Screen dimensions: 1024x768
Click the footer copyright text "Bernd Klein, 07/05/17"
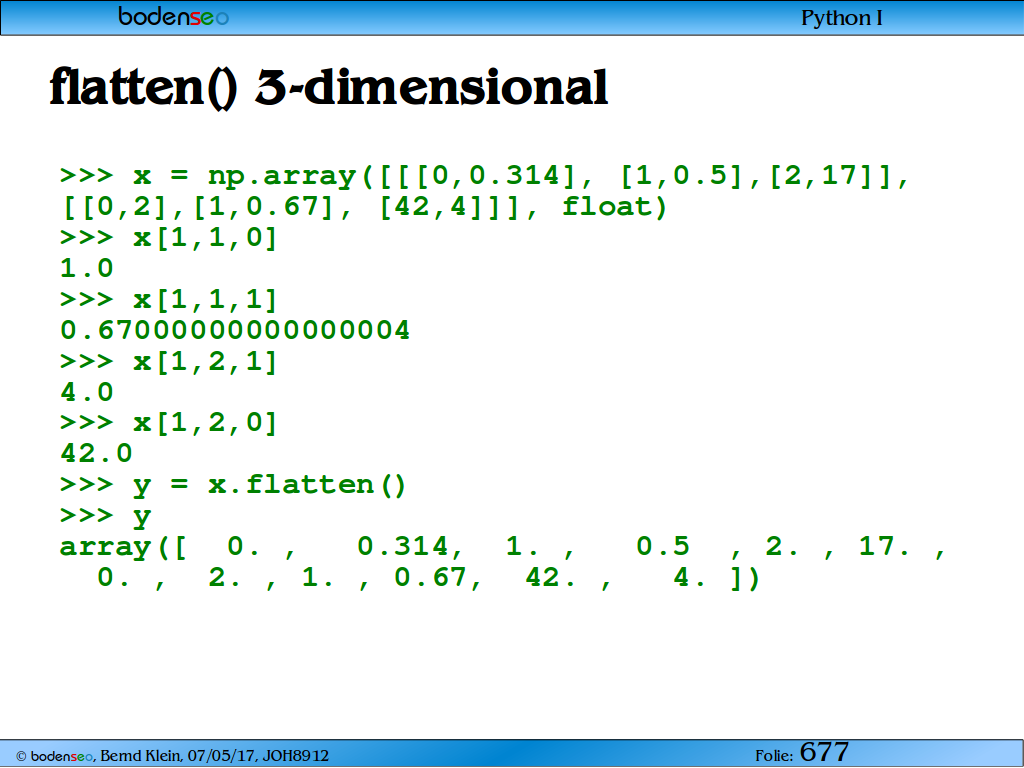coord(178,756)
